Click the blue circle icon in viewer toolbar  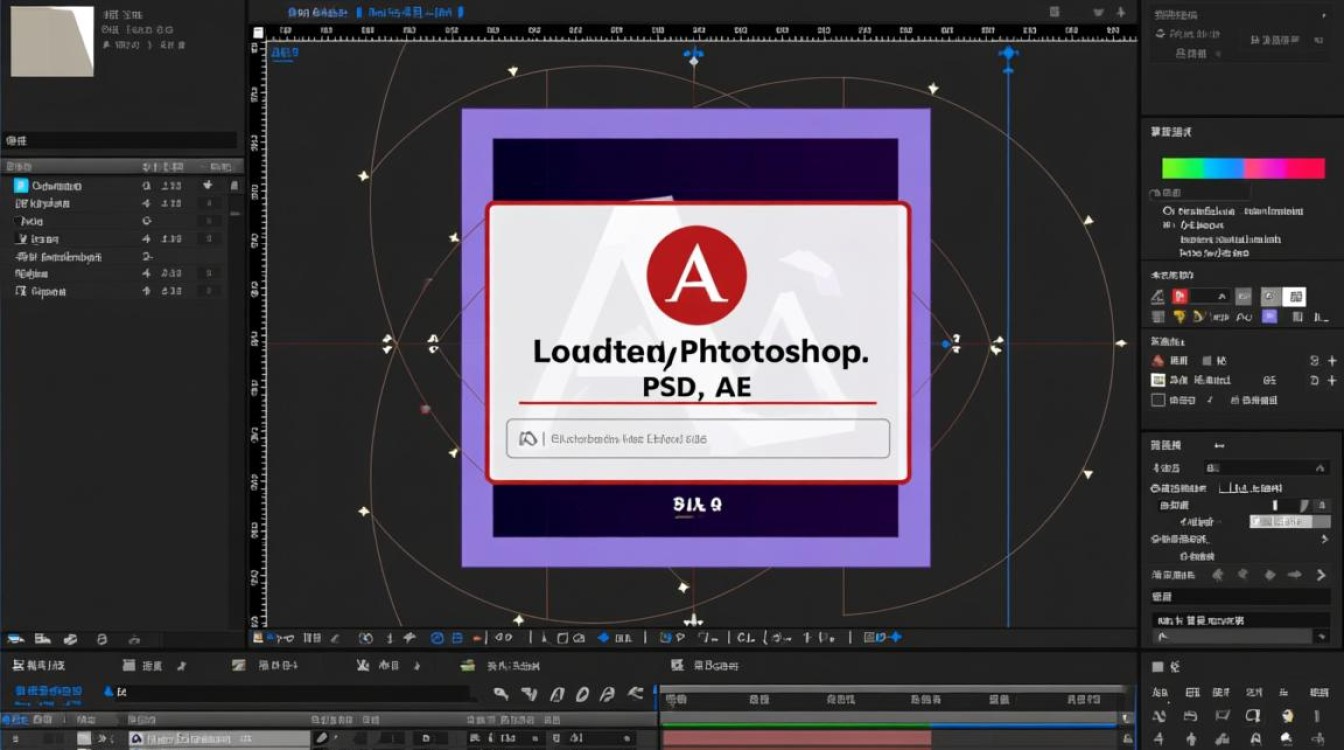(x=437, y=638)
